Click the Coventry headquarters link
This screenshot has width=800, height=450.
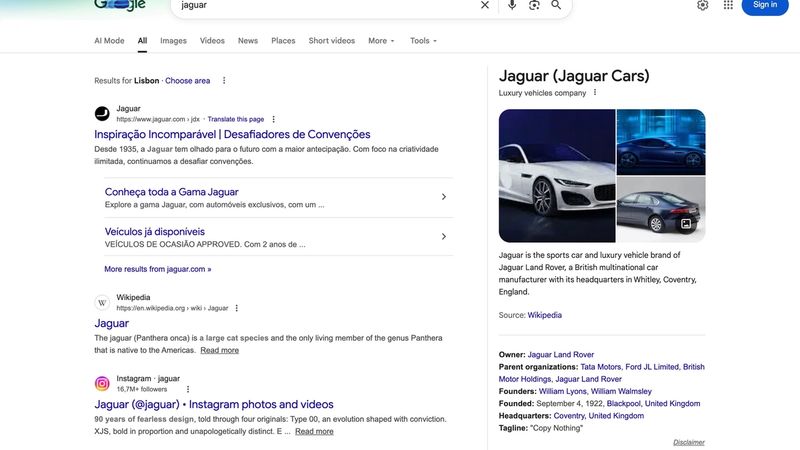pos(569,416)
